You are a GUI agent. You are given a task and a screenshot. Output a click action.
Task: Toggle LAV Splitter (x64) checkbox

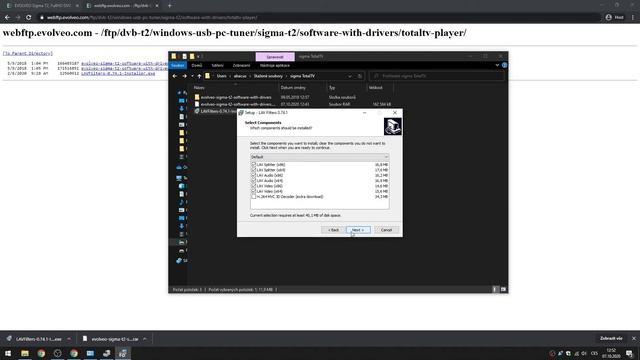(x=253, y=170)
